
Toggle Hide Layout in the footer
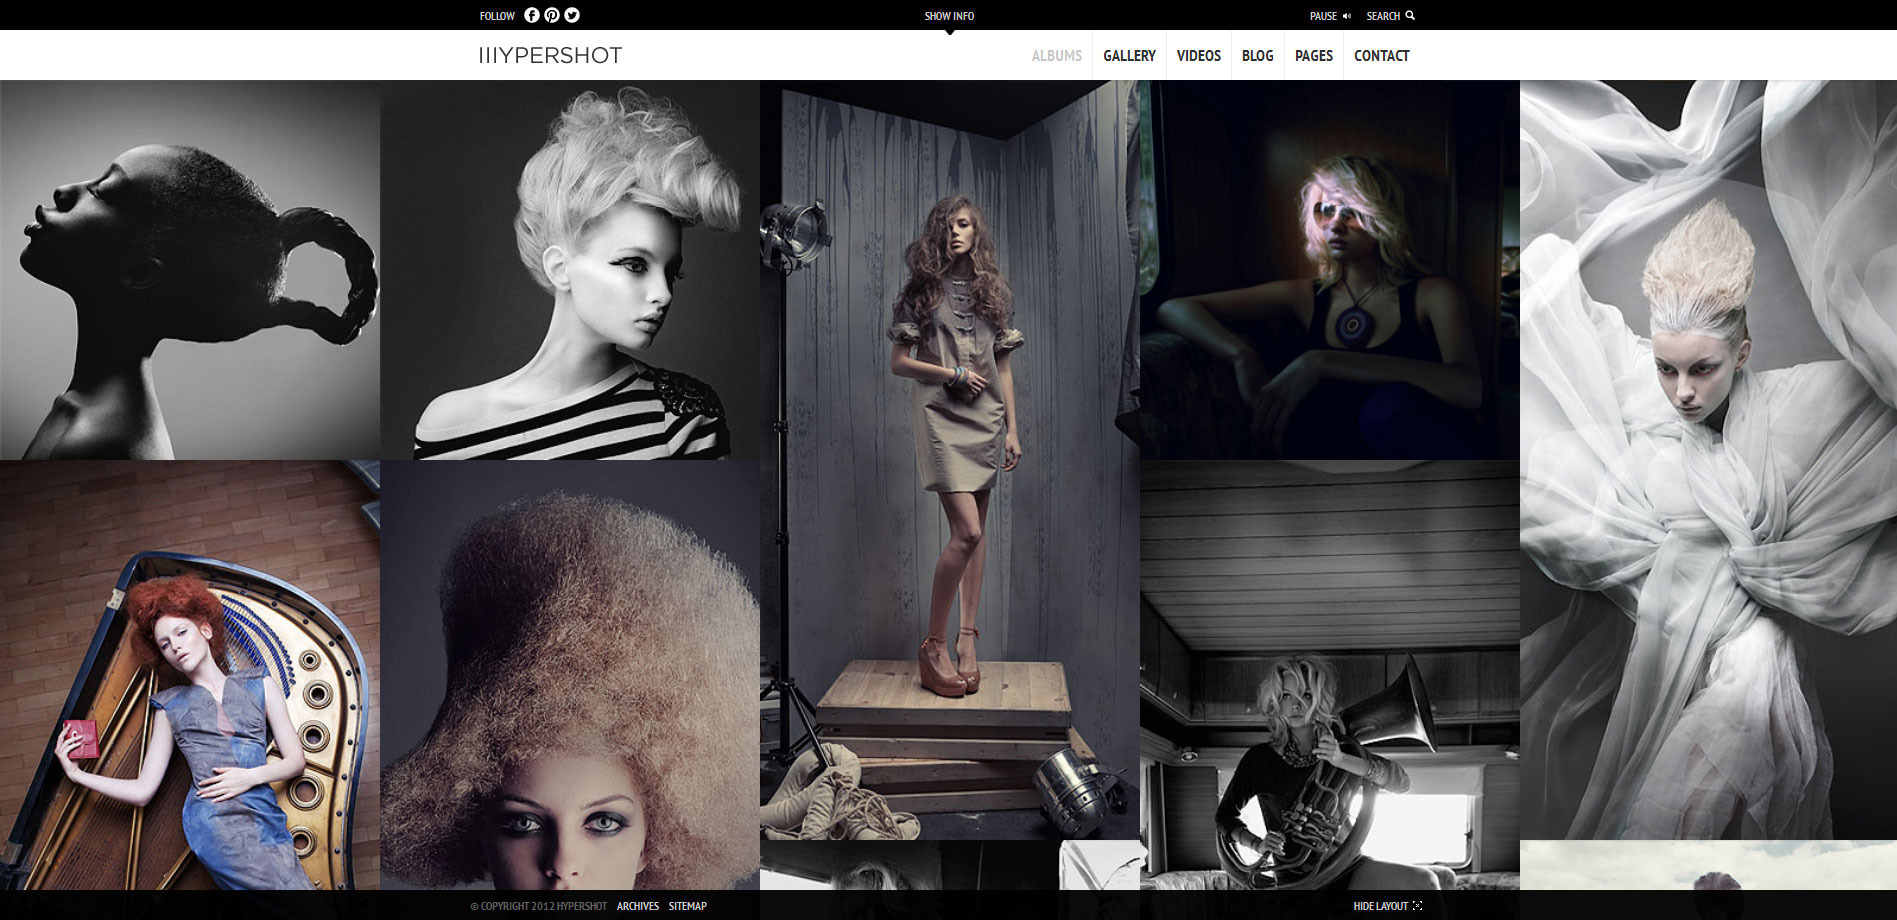pos(1380,906)
